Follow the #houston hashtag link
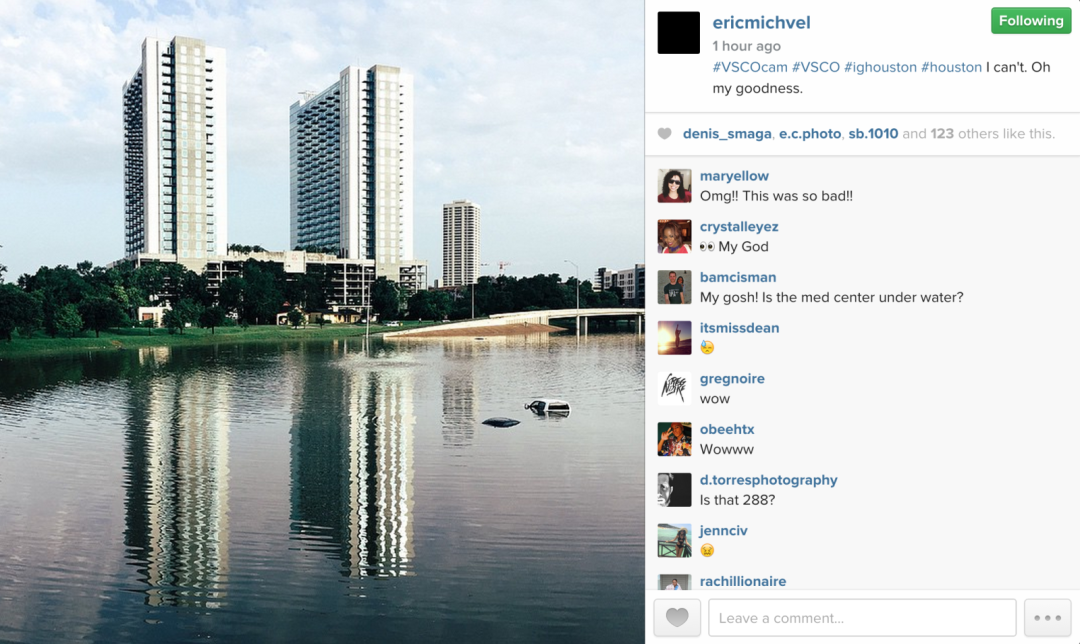1080x644 pixels. point(951,67)
